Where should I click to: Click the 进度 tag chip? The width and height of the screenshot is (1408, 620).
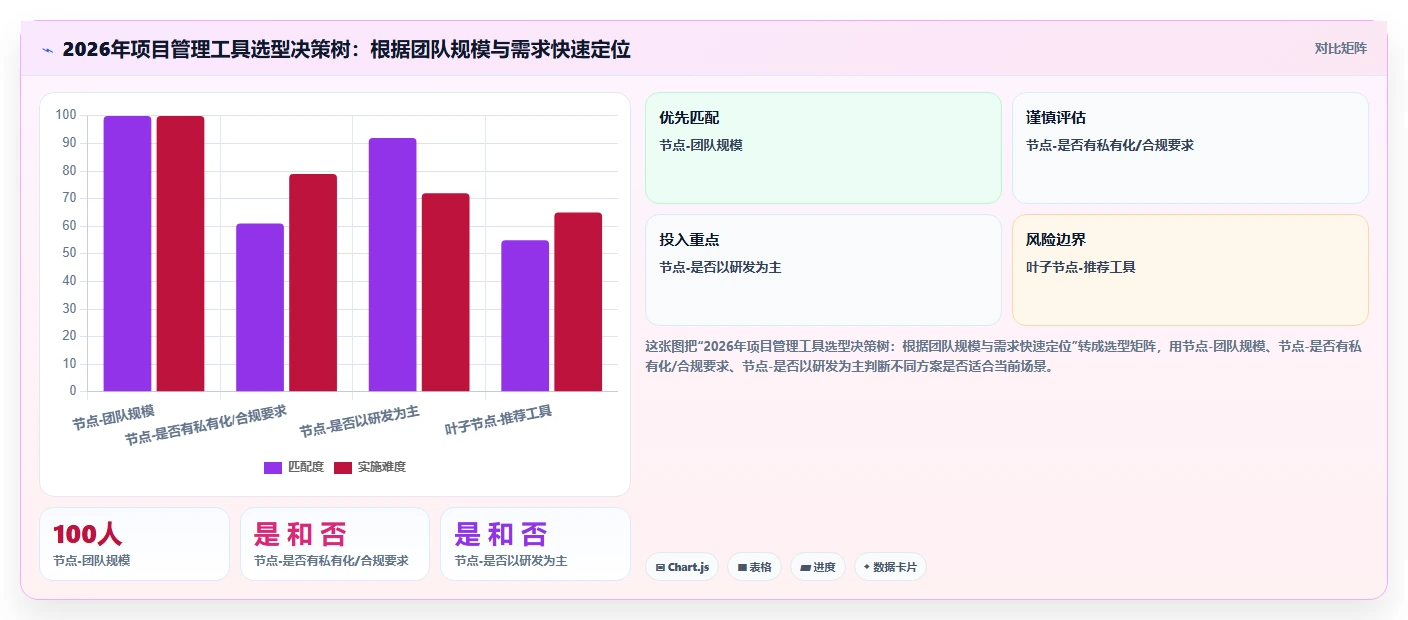tap(818, 567)
